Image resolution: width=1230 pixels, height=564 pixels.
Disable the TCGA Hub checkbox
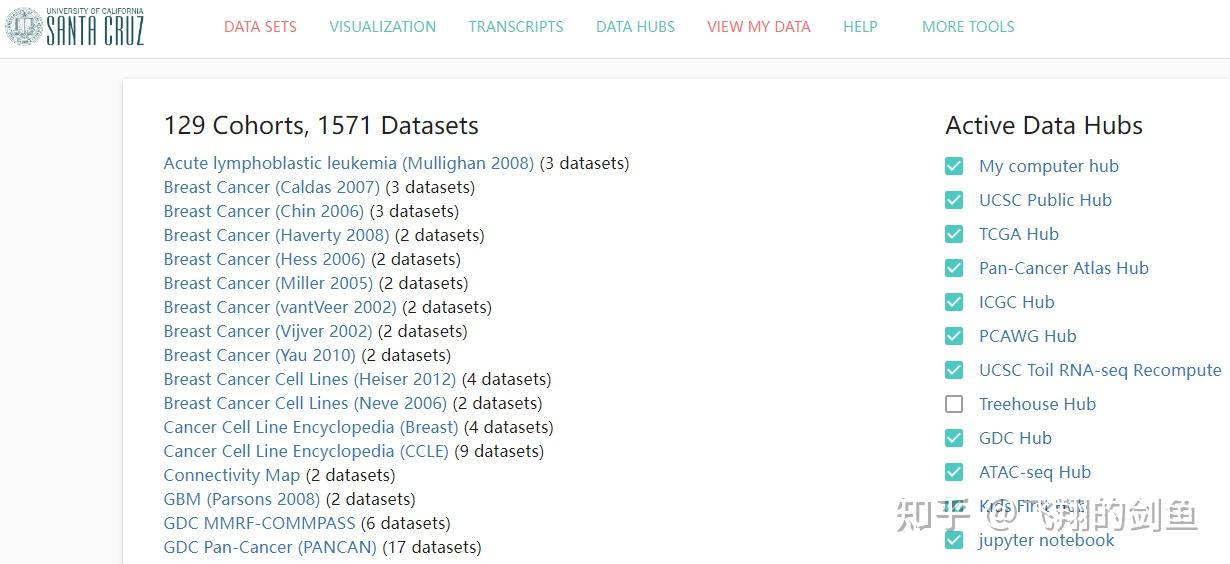(x=954, y=234)
